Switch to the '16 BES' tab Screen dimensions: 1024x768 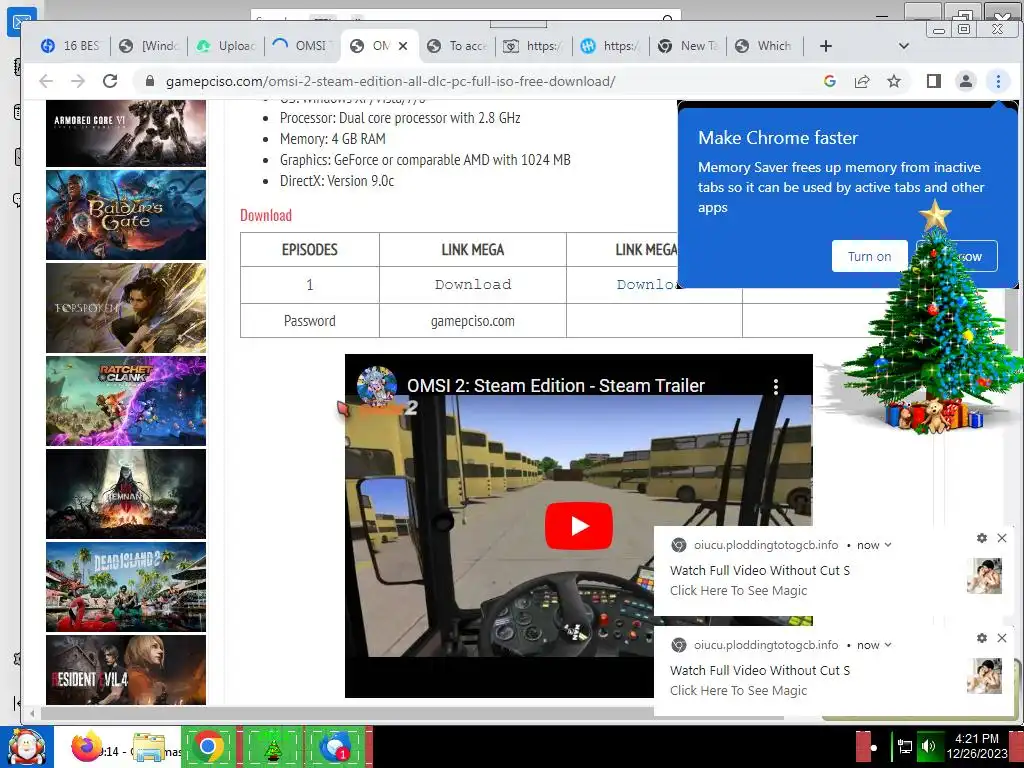point(71,46)
